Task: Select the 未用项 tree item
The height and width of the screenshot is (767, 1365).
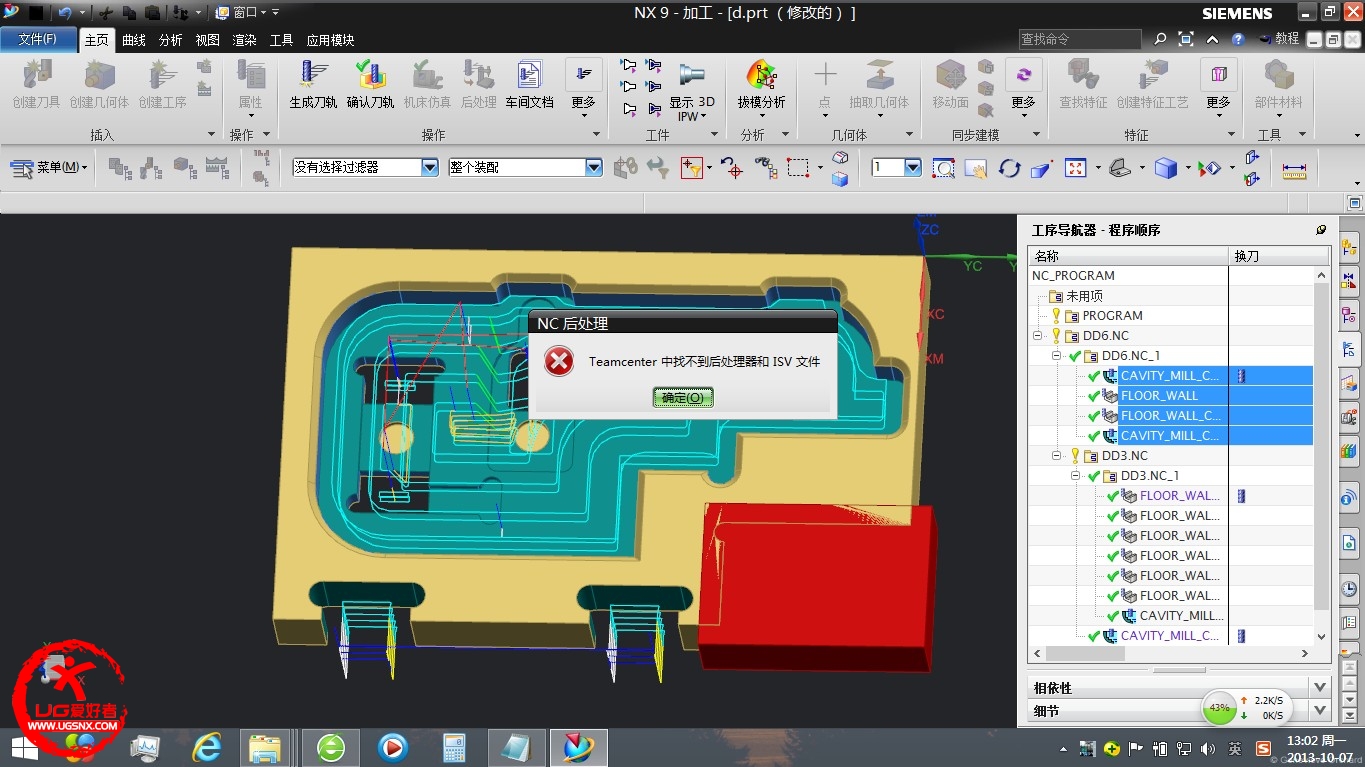Action: 1084,296
